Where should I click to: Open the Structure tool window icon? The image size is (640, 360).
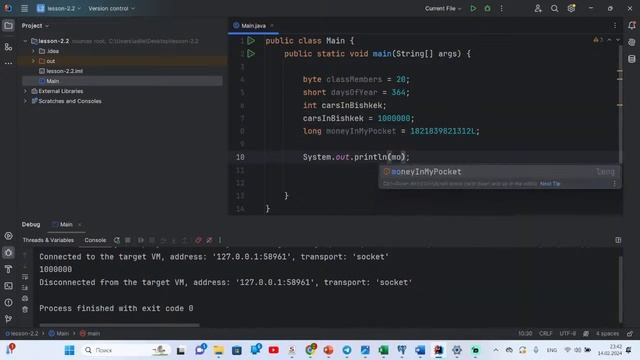pos(8,47)
